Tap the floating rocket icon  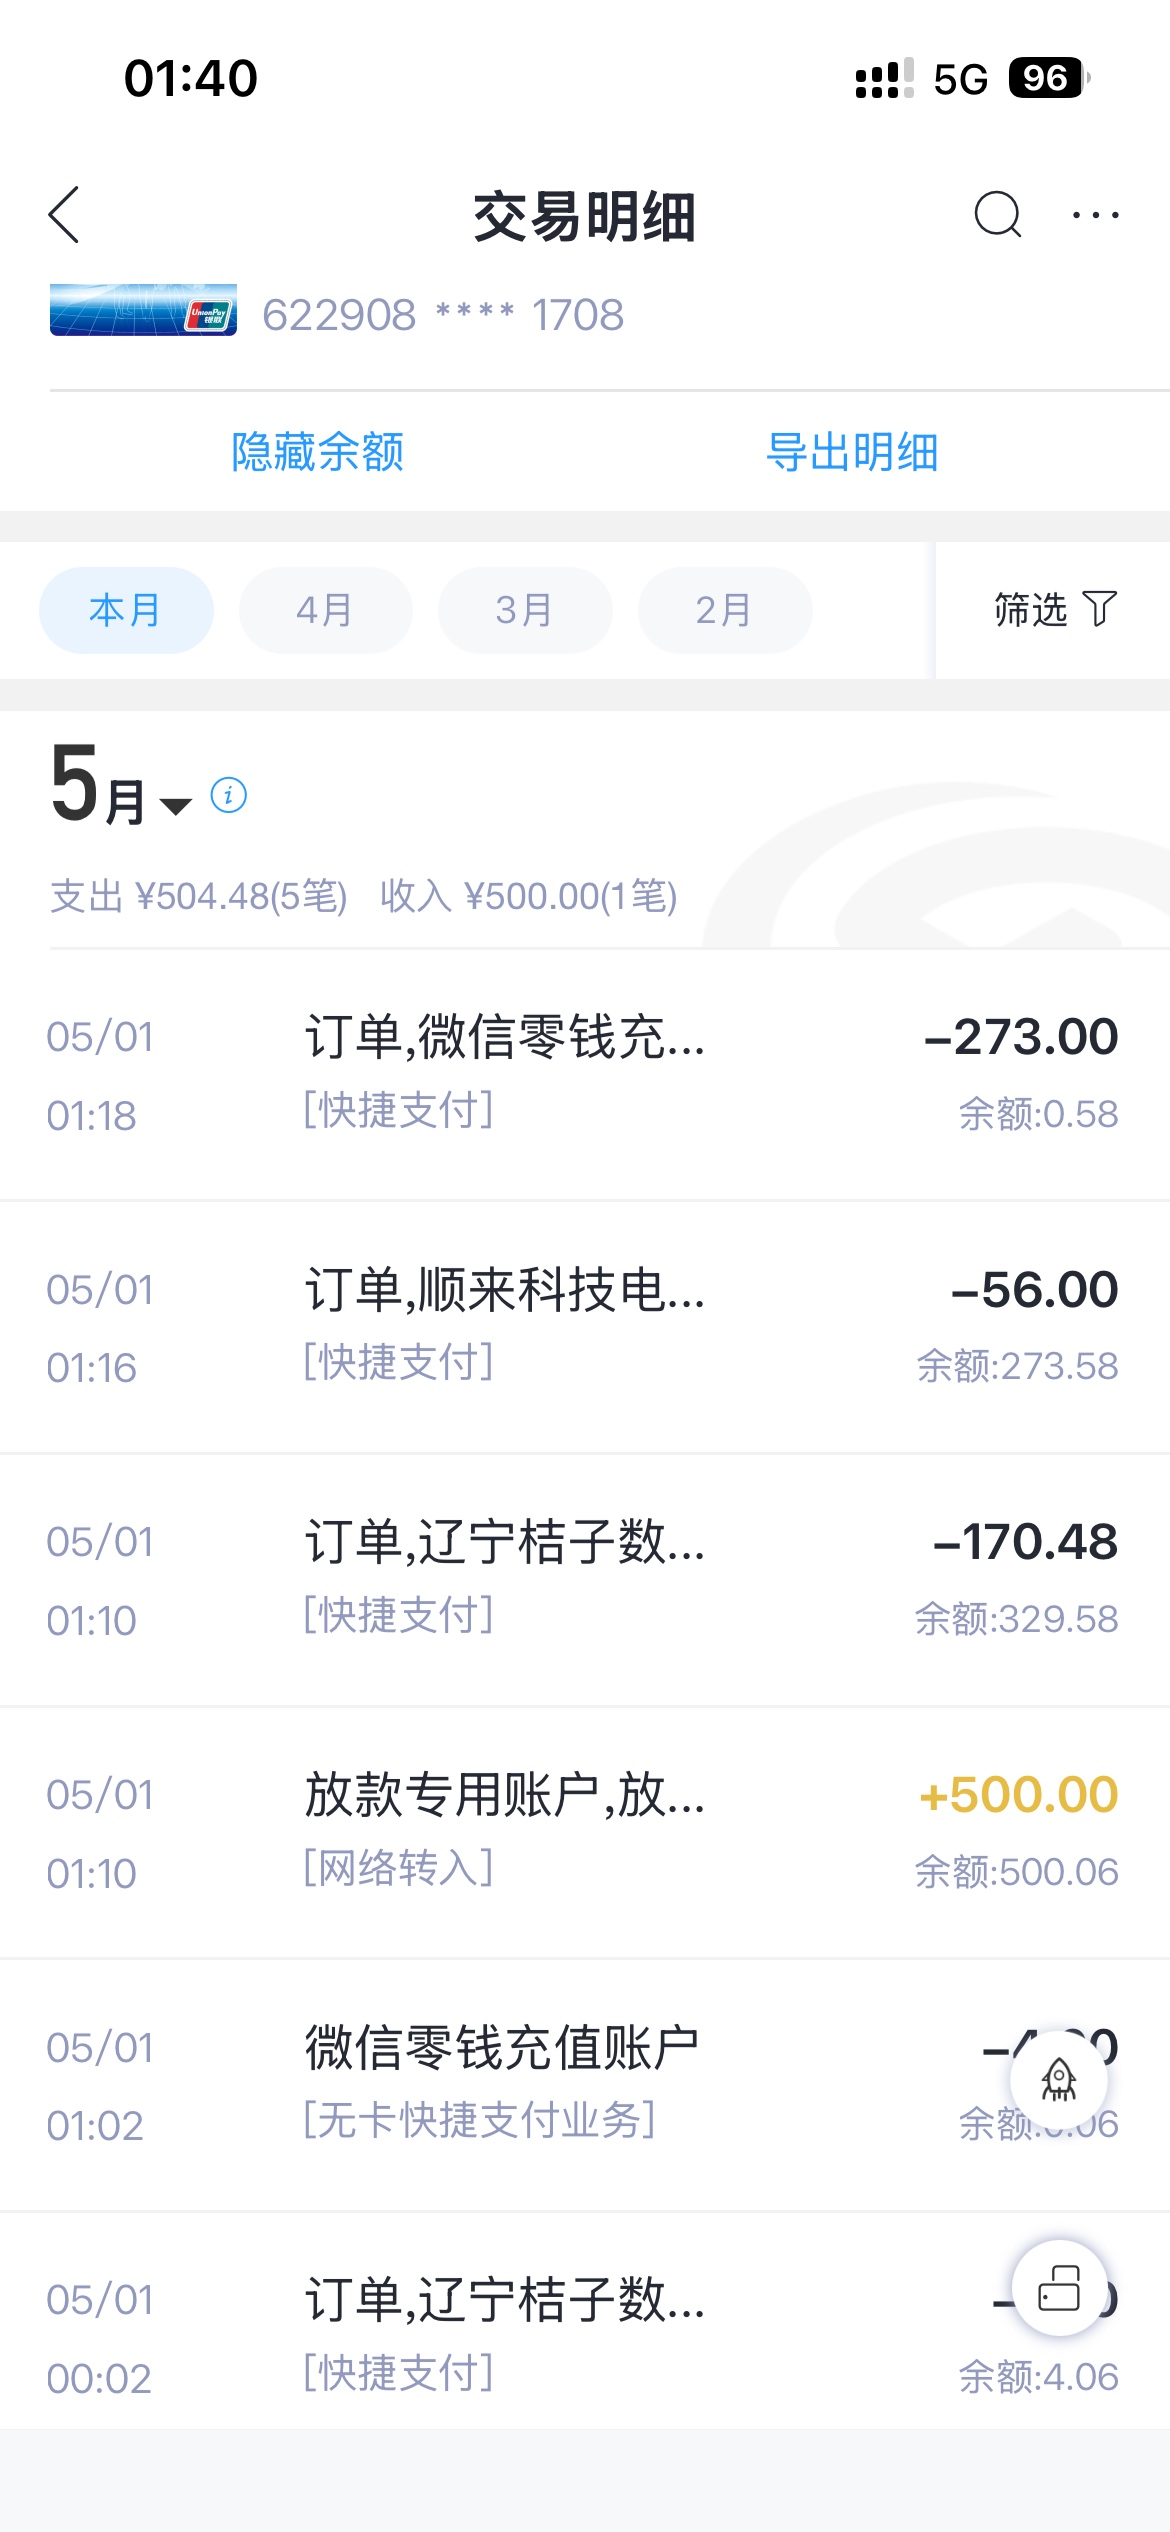1058,2080
